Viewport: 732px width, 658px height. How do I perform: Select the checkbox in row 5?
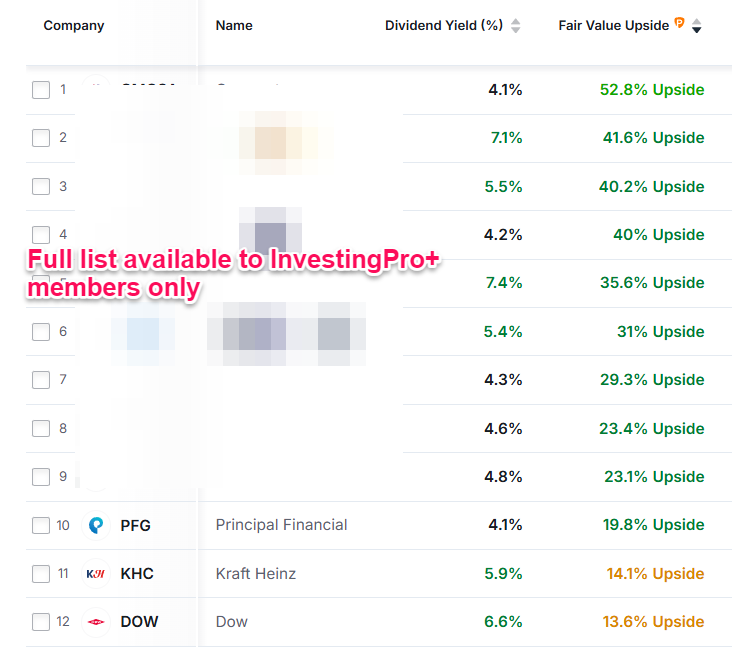coord(41,283)
